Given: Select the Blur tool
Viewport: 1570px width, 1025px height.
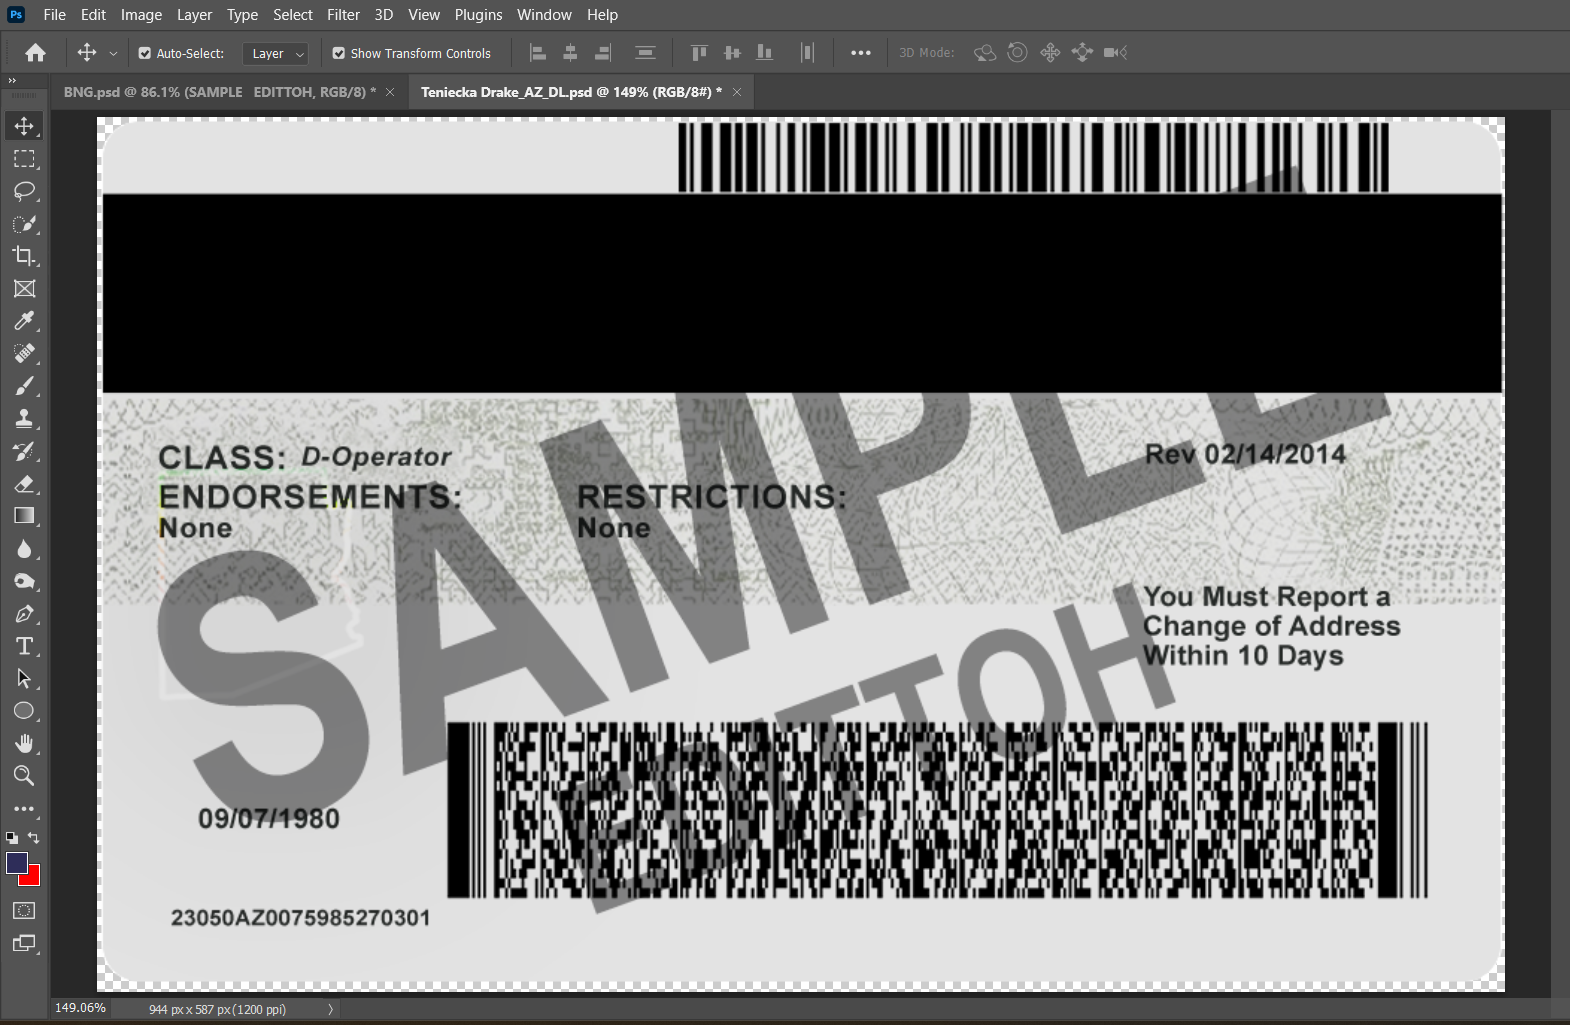Looking at the screenshot, I should pyautogui.click(x=24, y=549).
